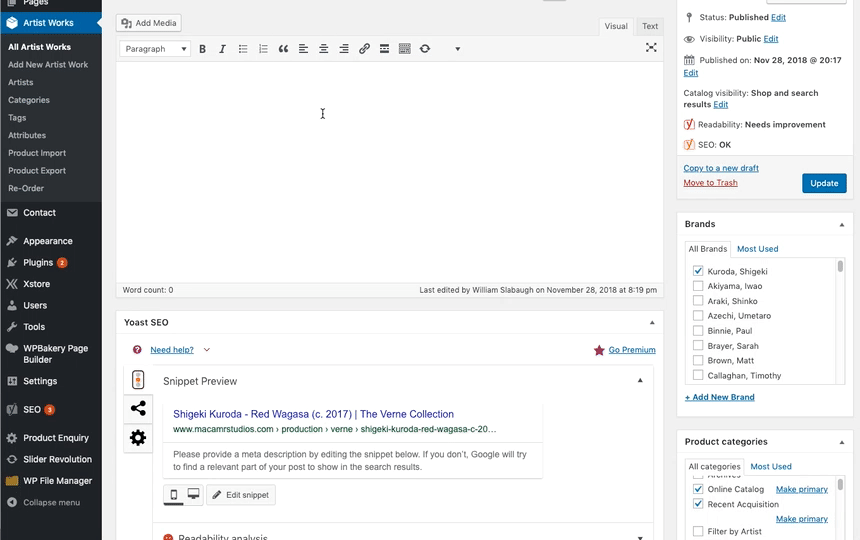
Task: Click the Yoast help question-mark icon
Action: pyautogui.click(x=137, y=350)
